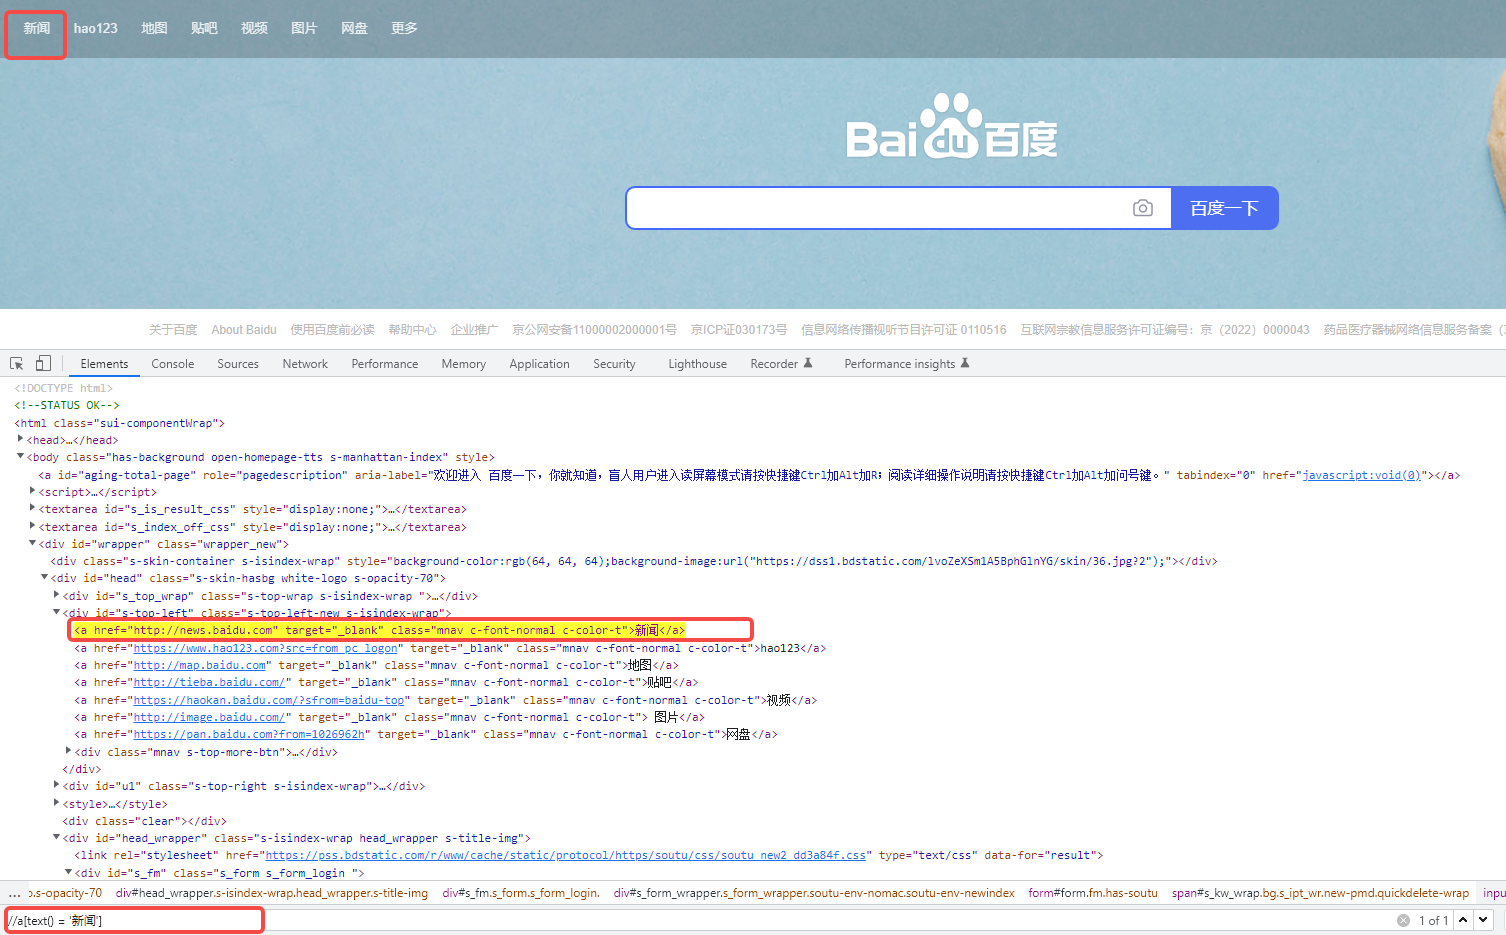
Task: Select the span#s_kw_wrap breadcrumb
Action: click(x=1321, y=893)
